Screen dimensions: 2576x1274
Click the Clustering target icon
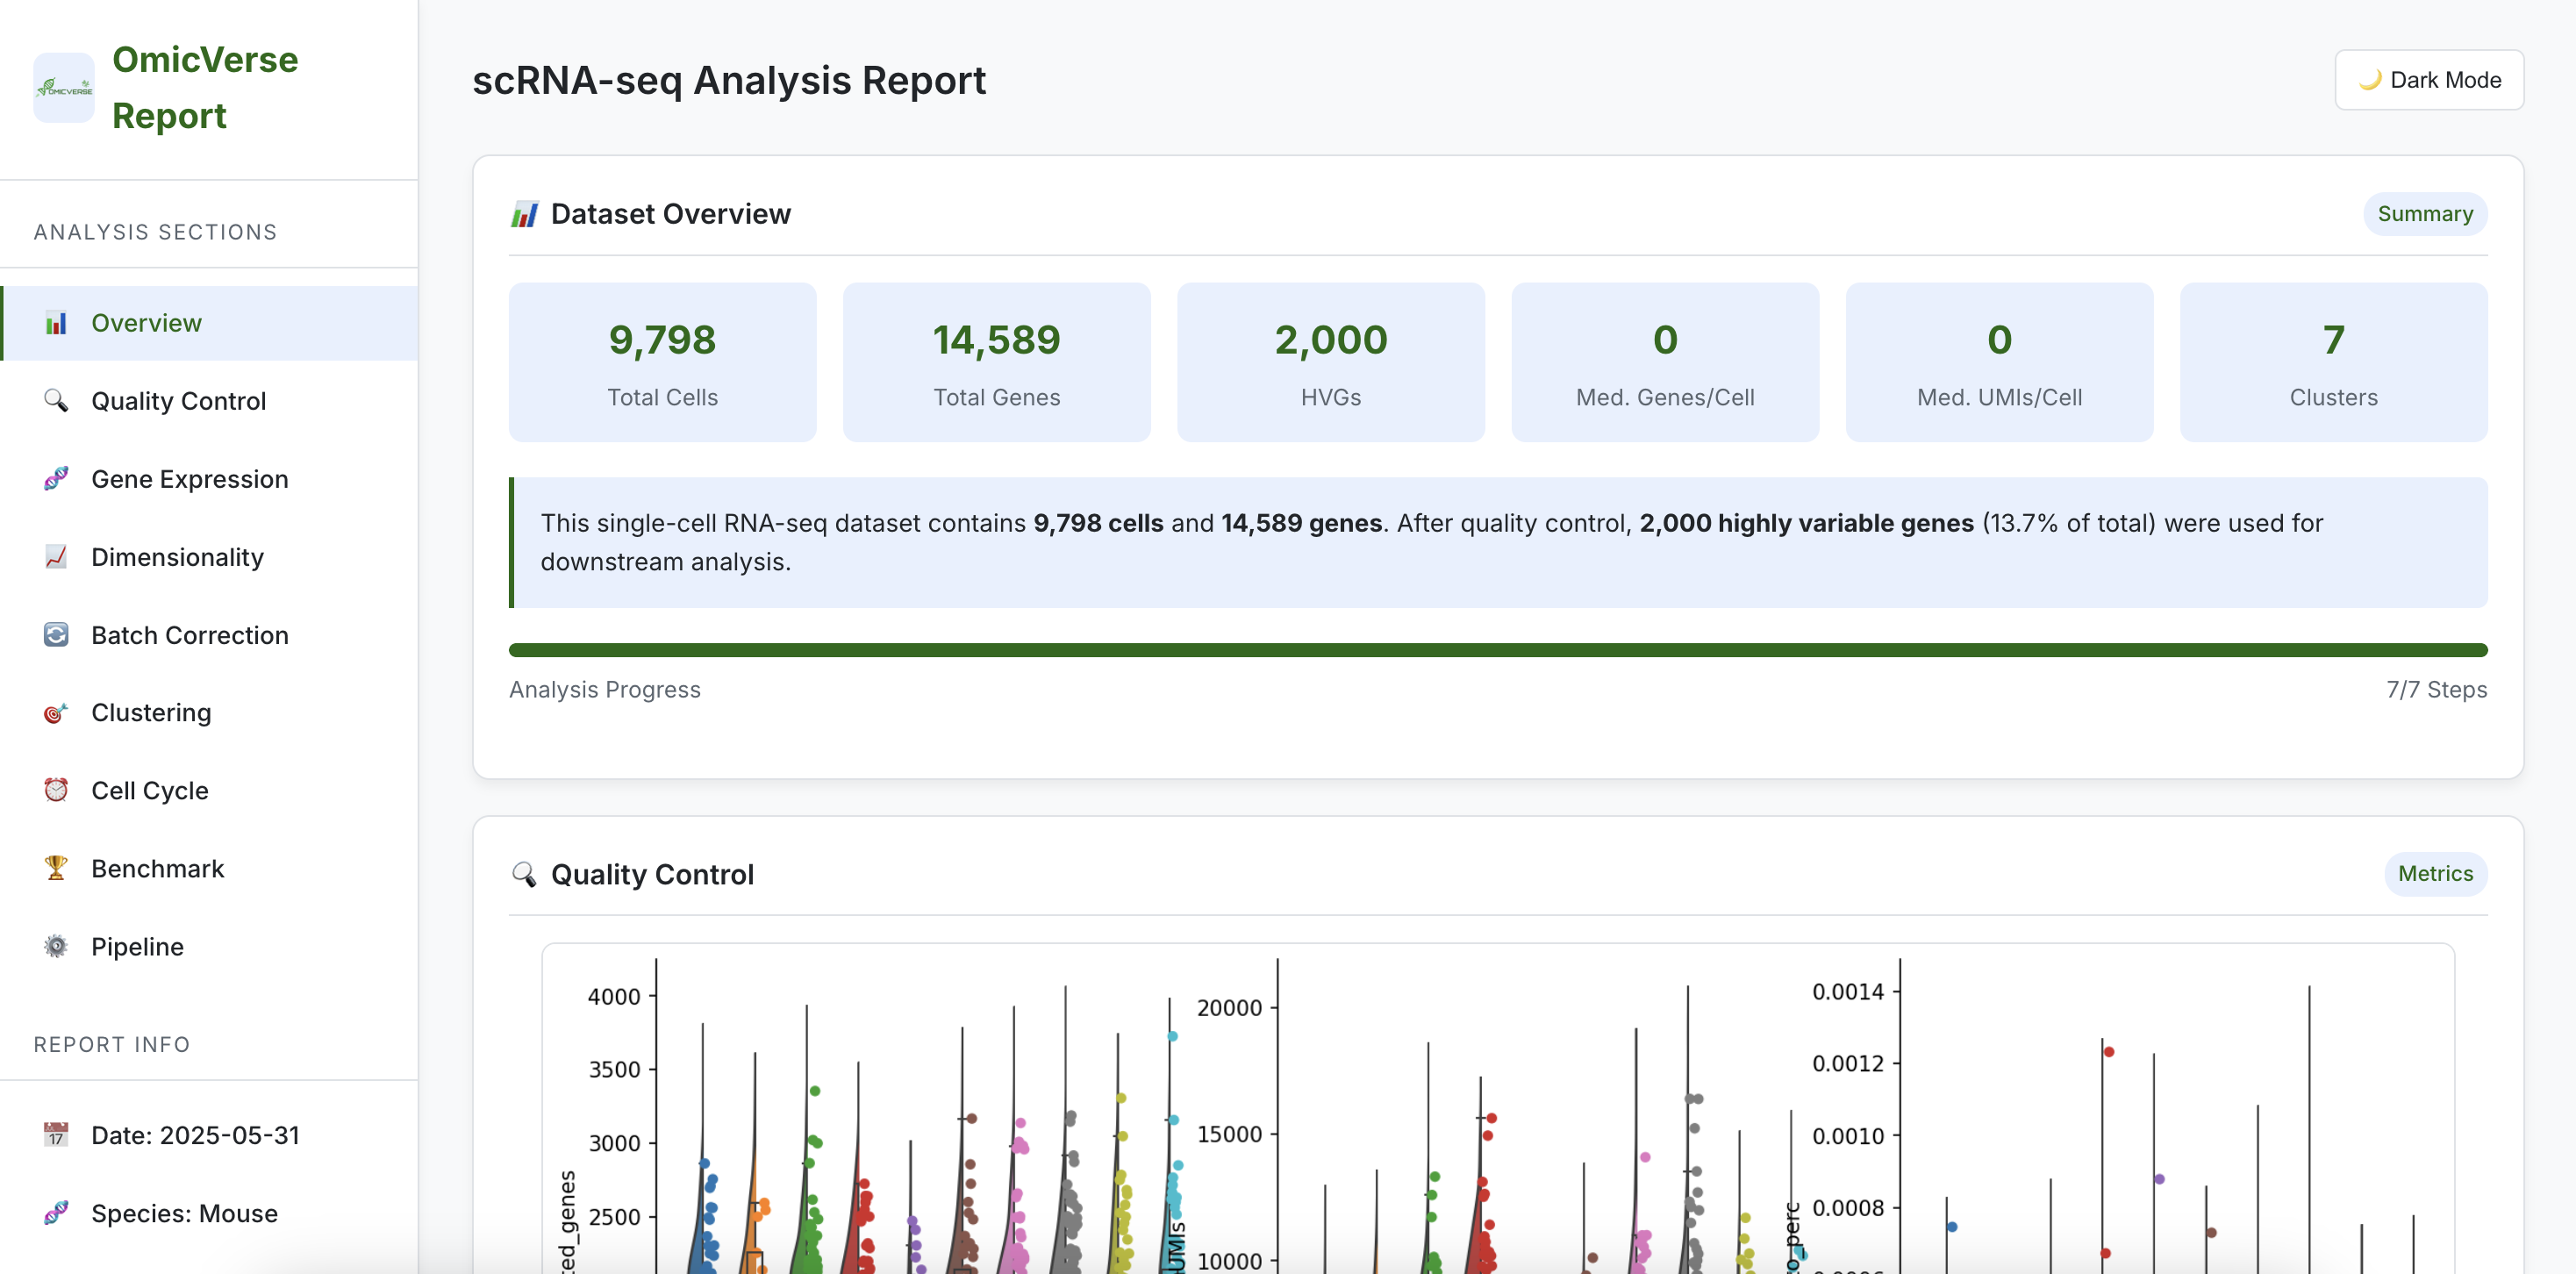[x=56, y=713]
